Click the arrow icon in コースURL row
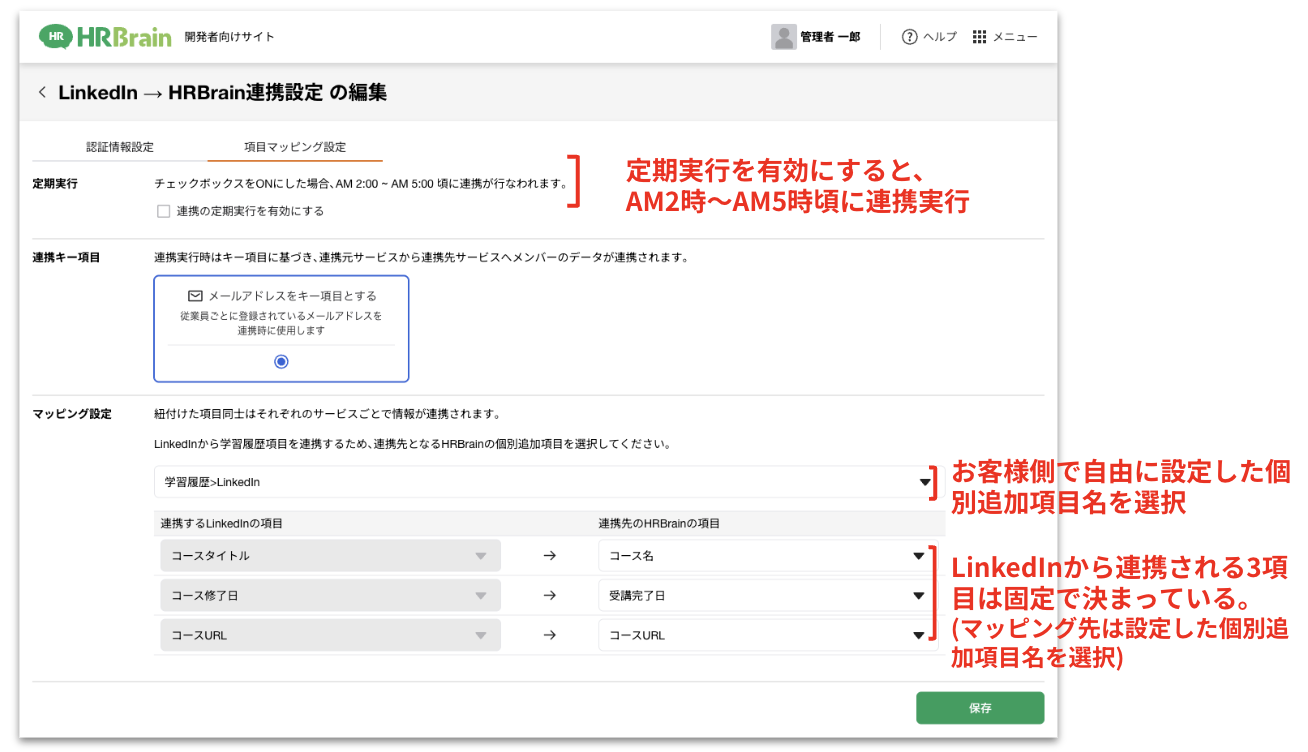Image resolution: width=1308 pixels, height=752 pixels. tap(549, 636)
